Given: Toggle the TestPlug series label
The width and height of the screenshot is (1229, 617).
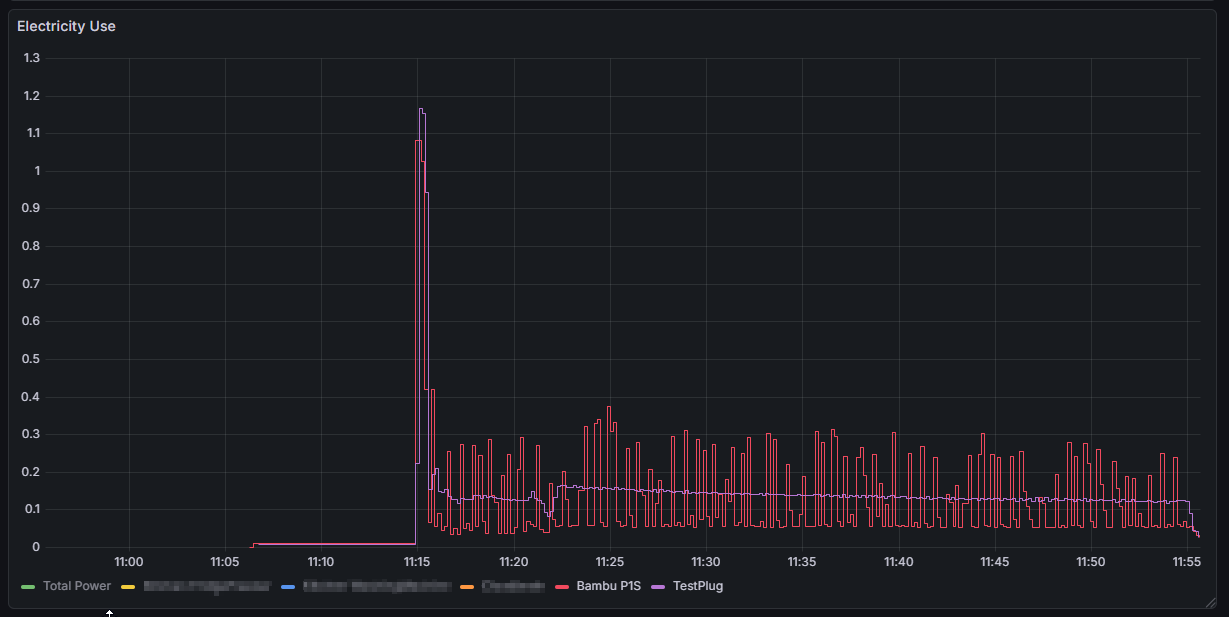Looking at the screenshot, I should pos(697,586).
